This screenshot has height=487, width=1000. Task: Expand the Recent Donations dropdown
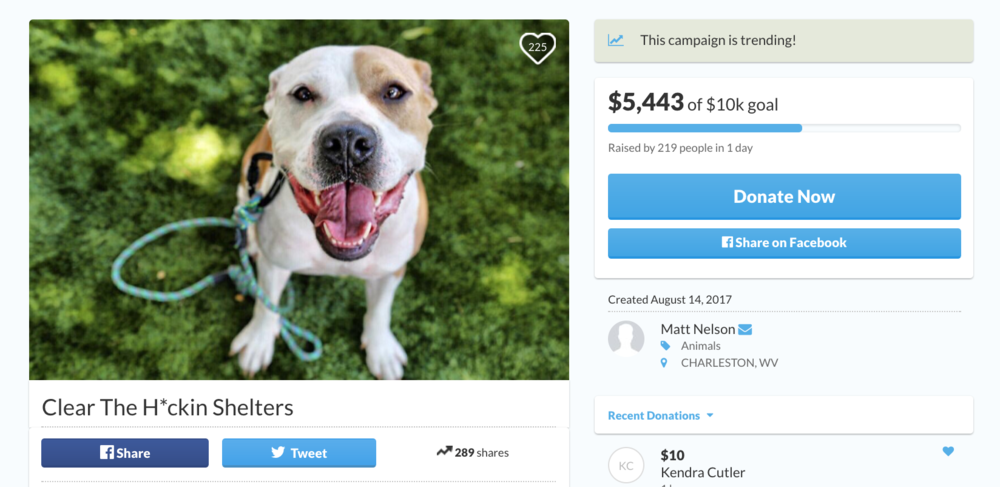710,416
